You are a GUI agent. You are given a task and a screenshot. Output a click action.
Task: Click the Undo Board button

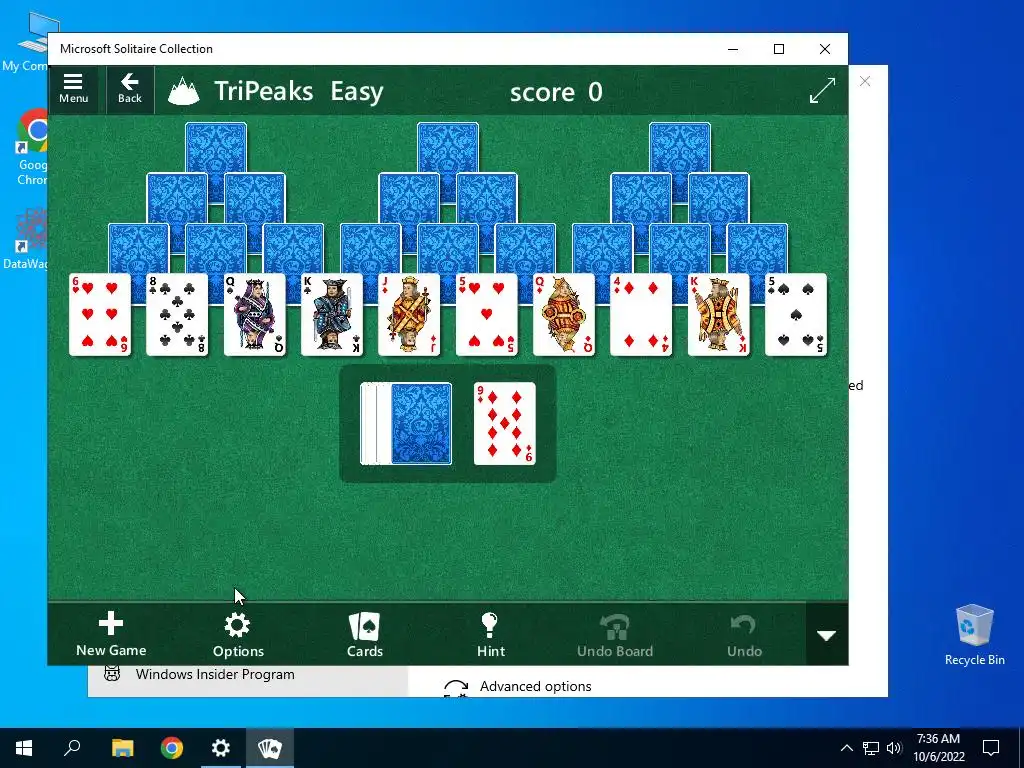tap(615, 634)
